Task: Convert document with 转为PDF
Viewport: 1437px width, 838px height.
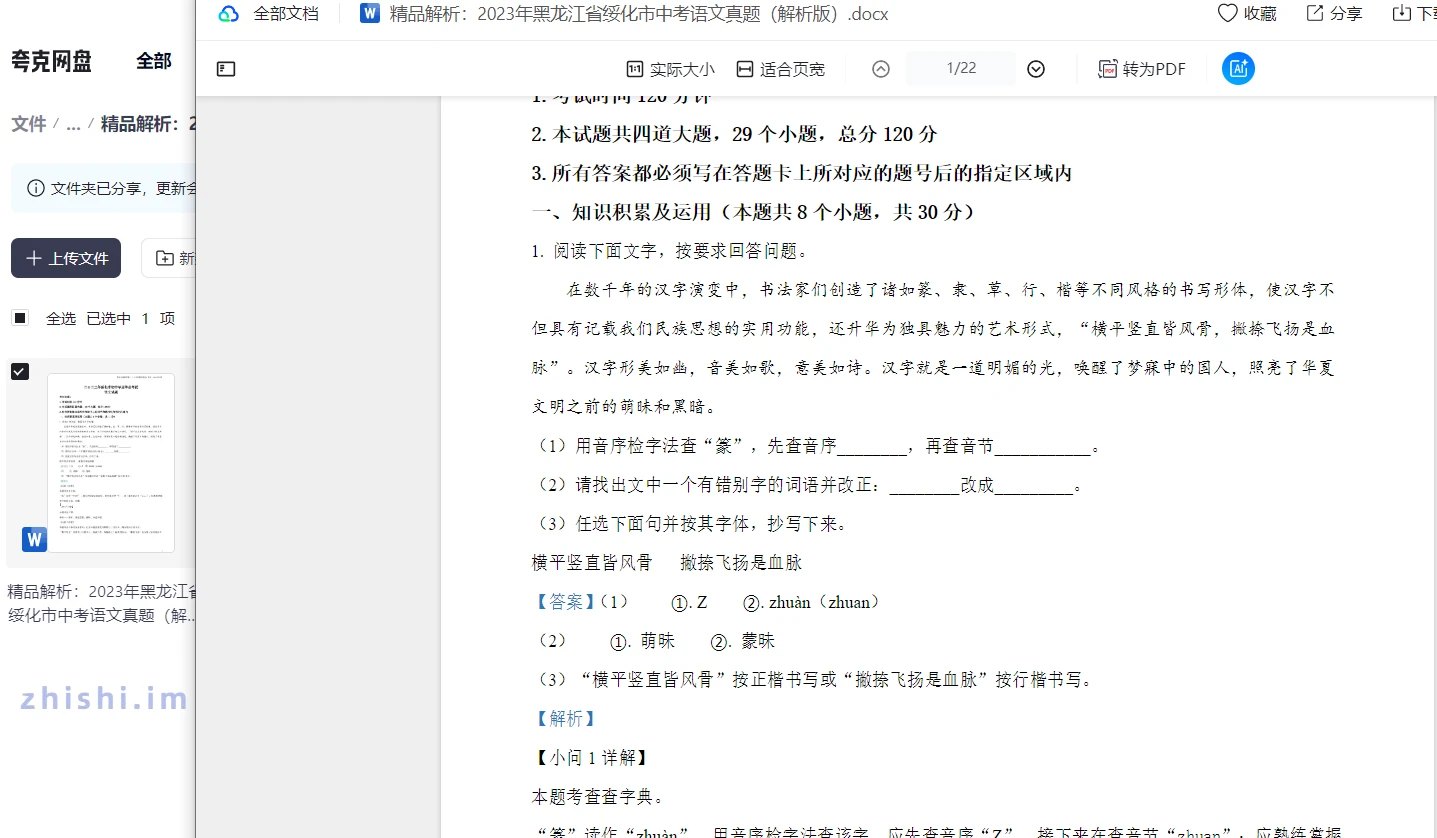Action: tap(1142, 69)
